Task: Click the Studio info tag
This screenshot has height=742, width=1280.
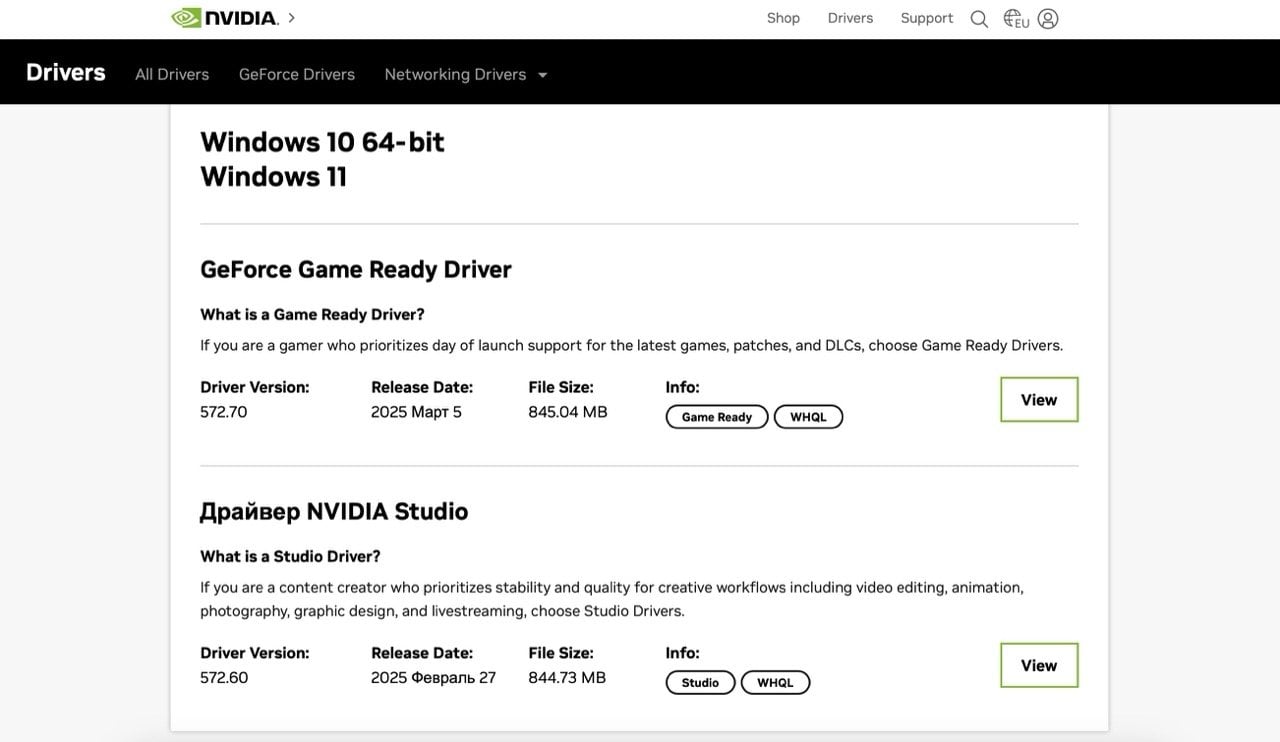Action: (700, 683)
